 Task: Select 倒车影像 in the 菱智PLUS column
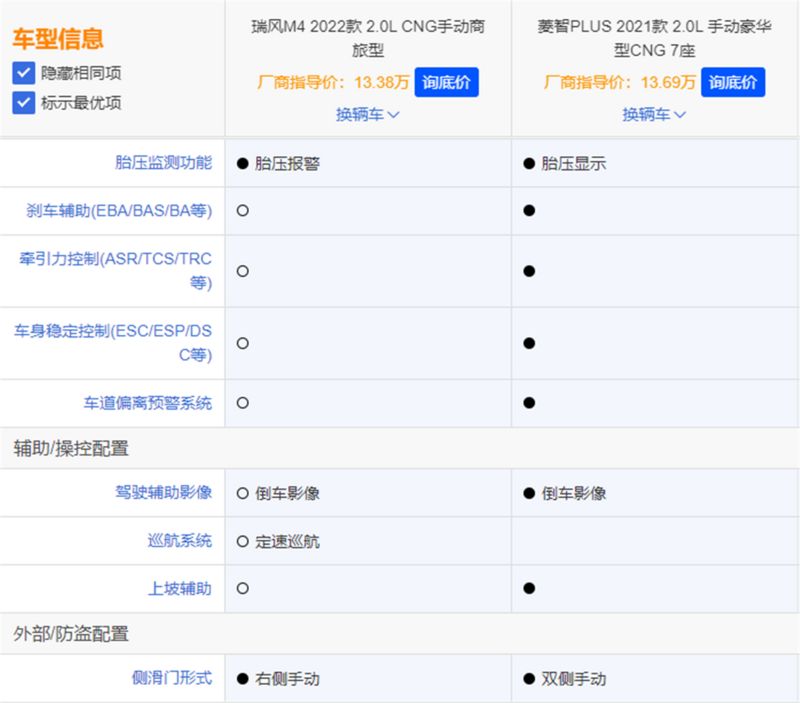point(573,493)
